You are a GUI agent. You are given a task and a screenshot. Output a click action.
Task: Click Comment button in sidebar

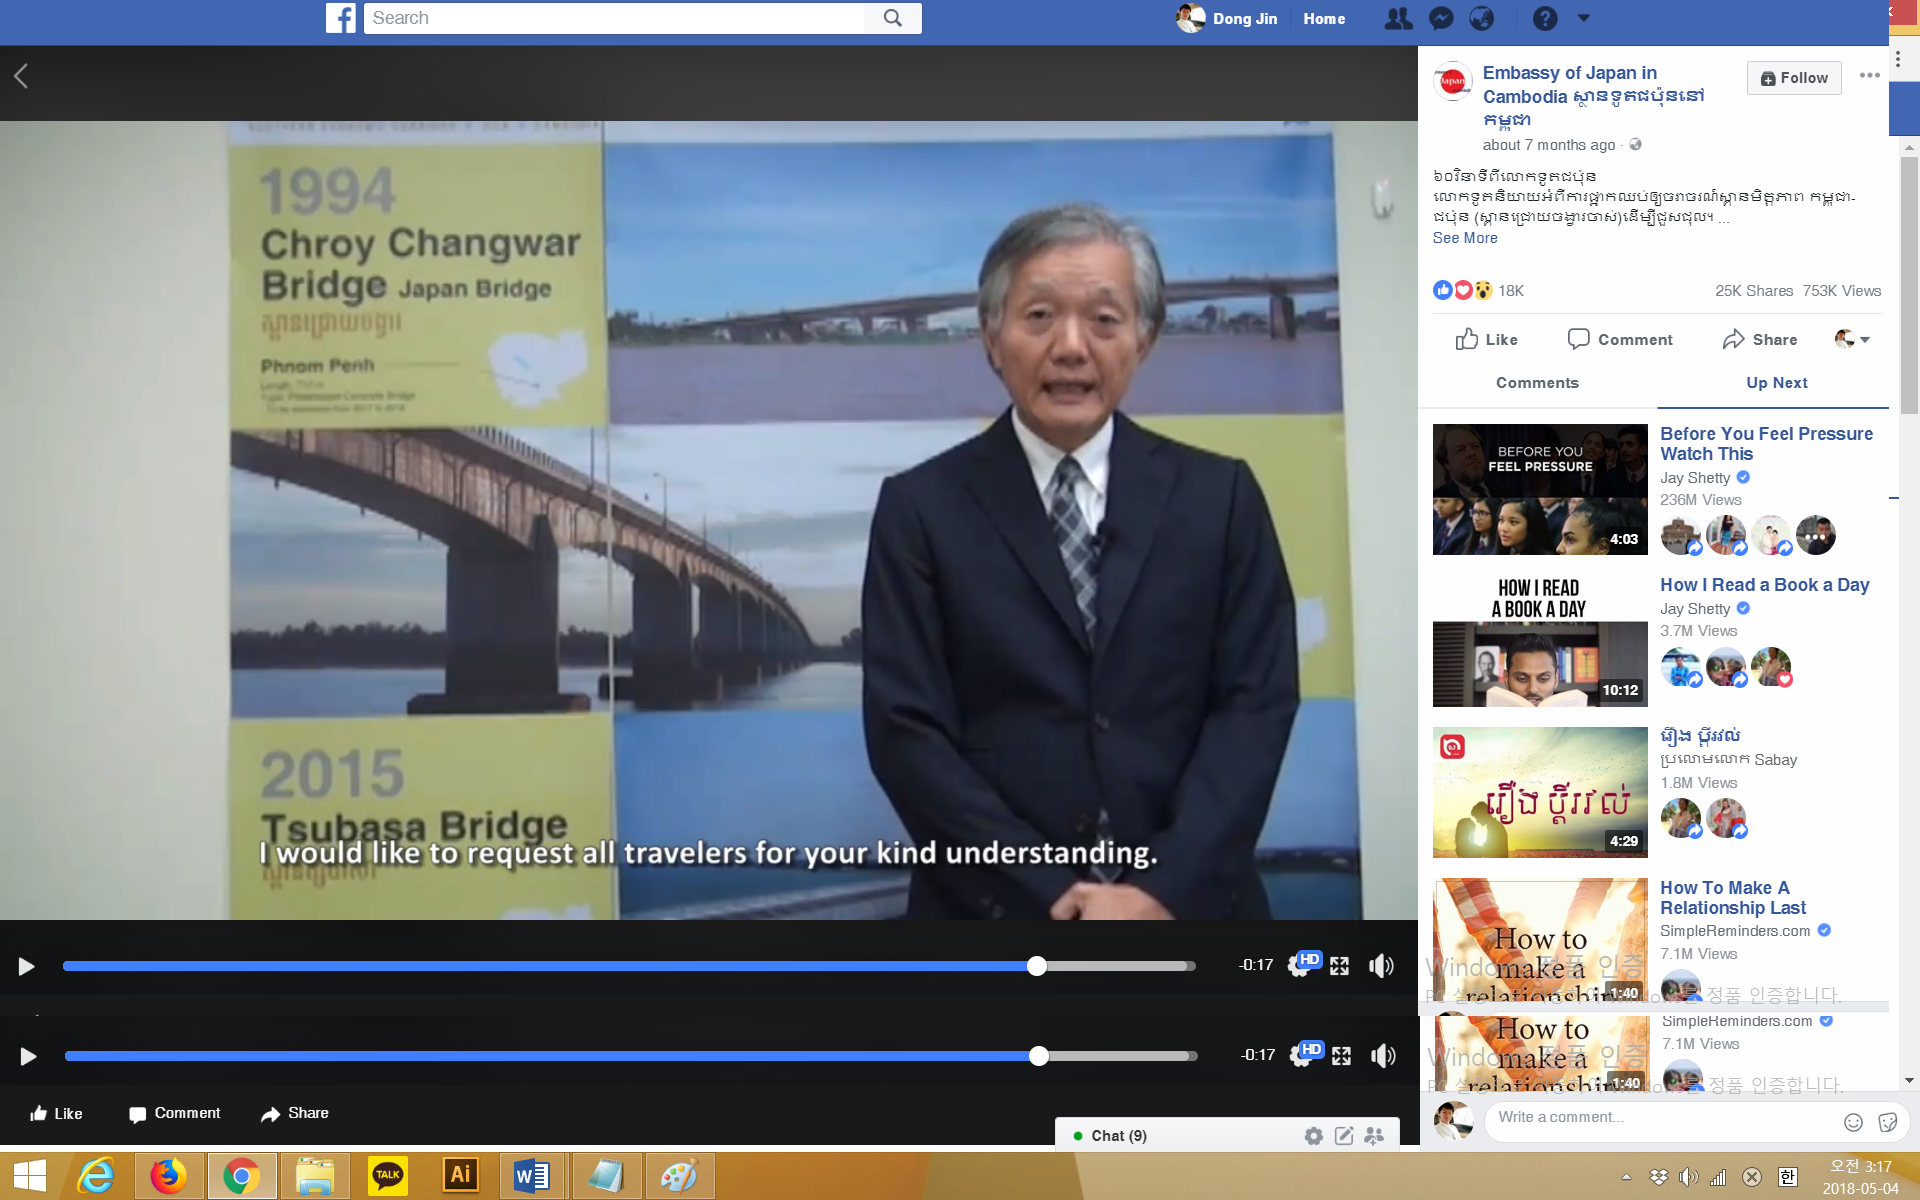[1620, 340]
